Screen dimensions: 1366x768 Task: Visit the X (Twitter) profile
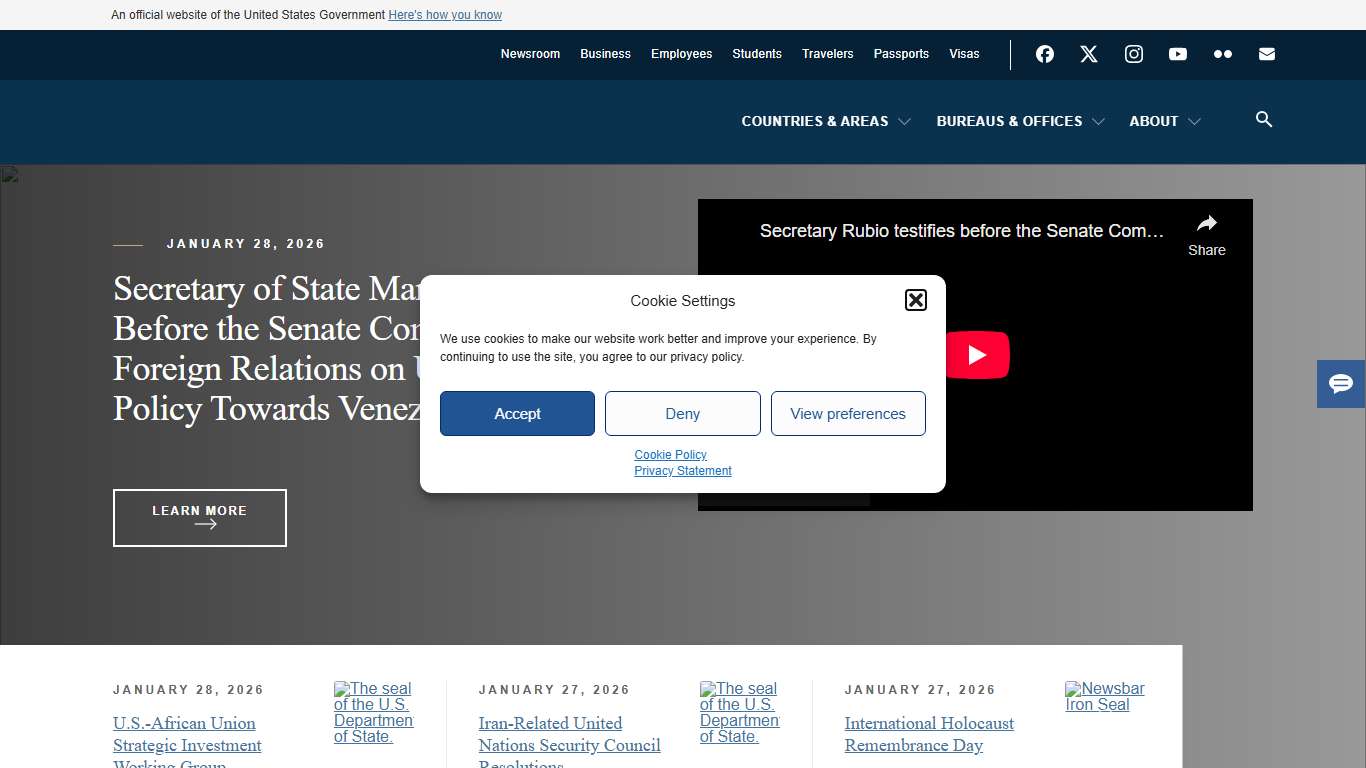click(x=1088, y=54)
